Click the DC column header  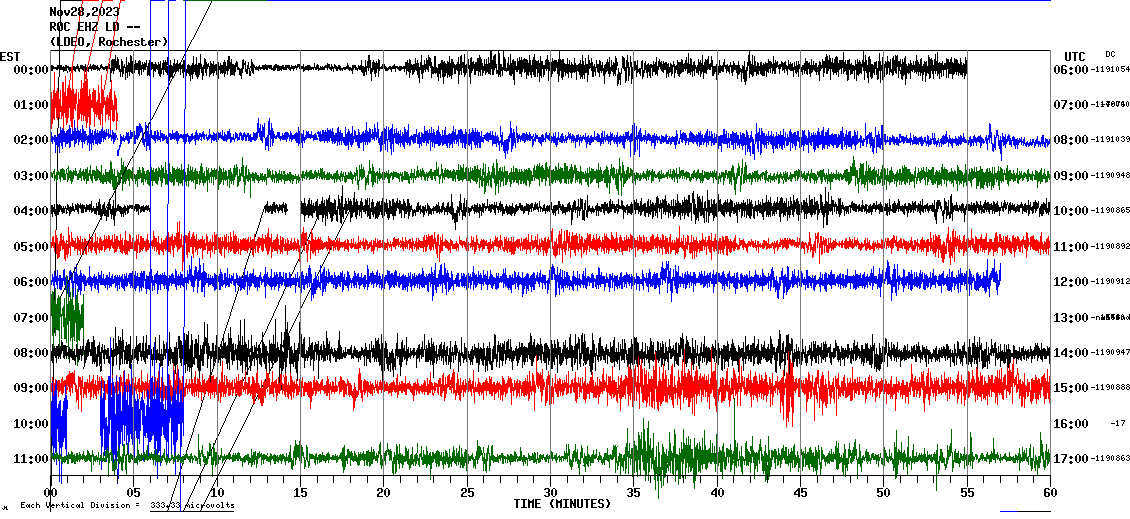(1110, 54)
